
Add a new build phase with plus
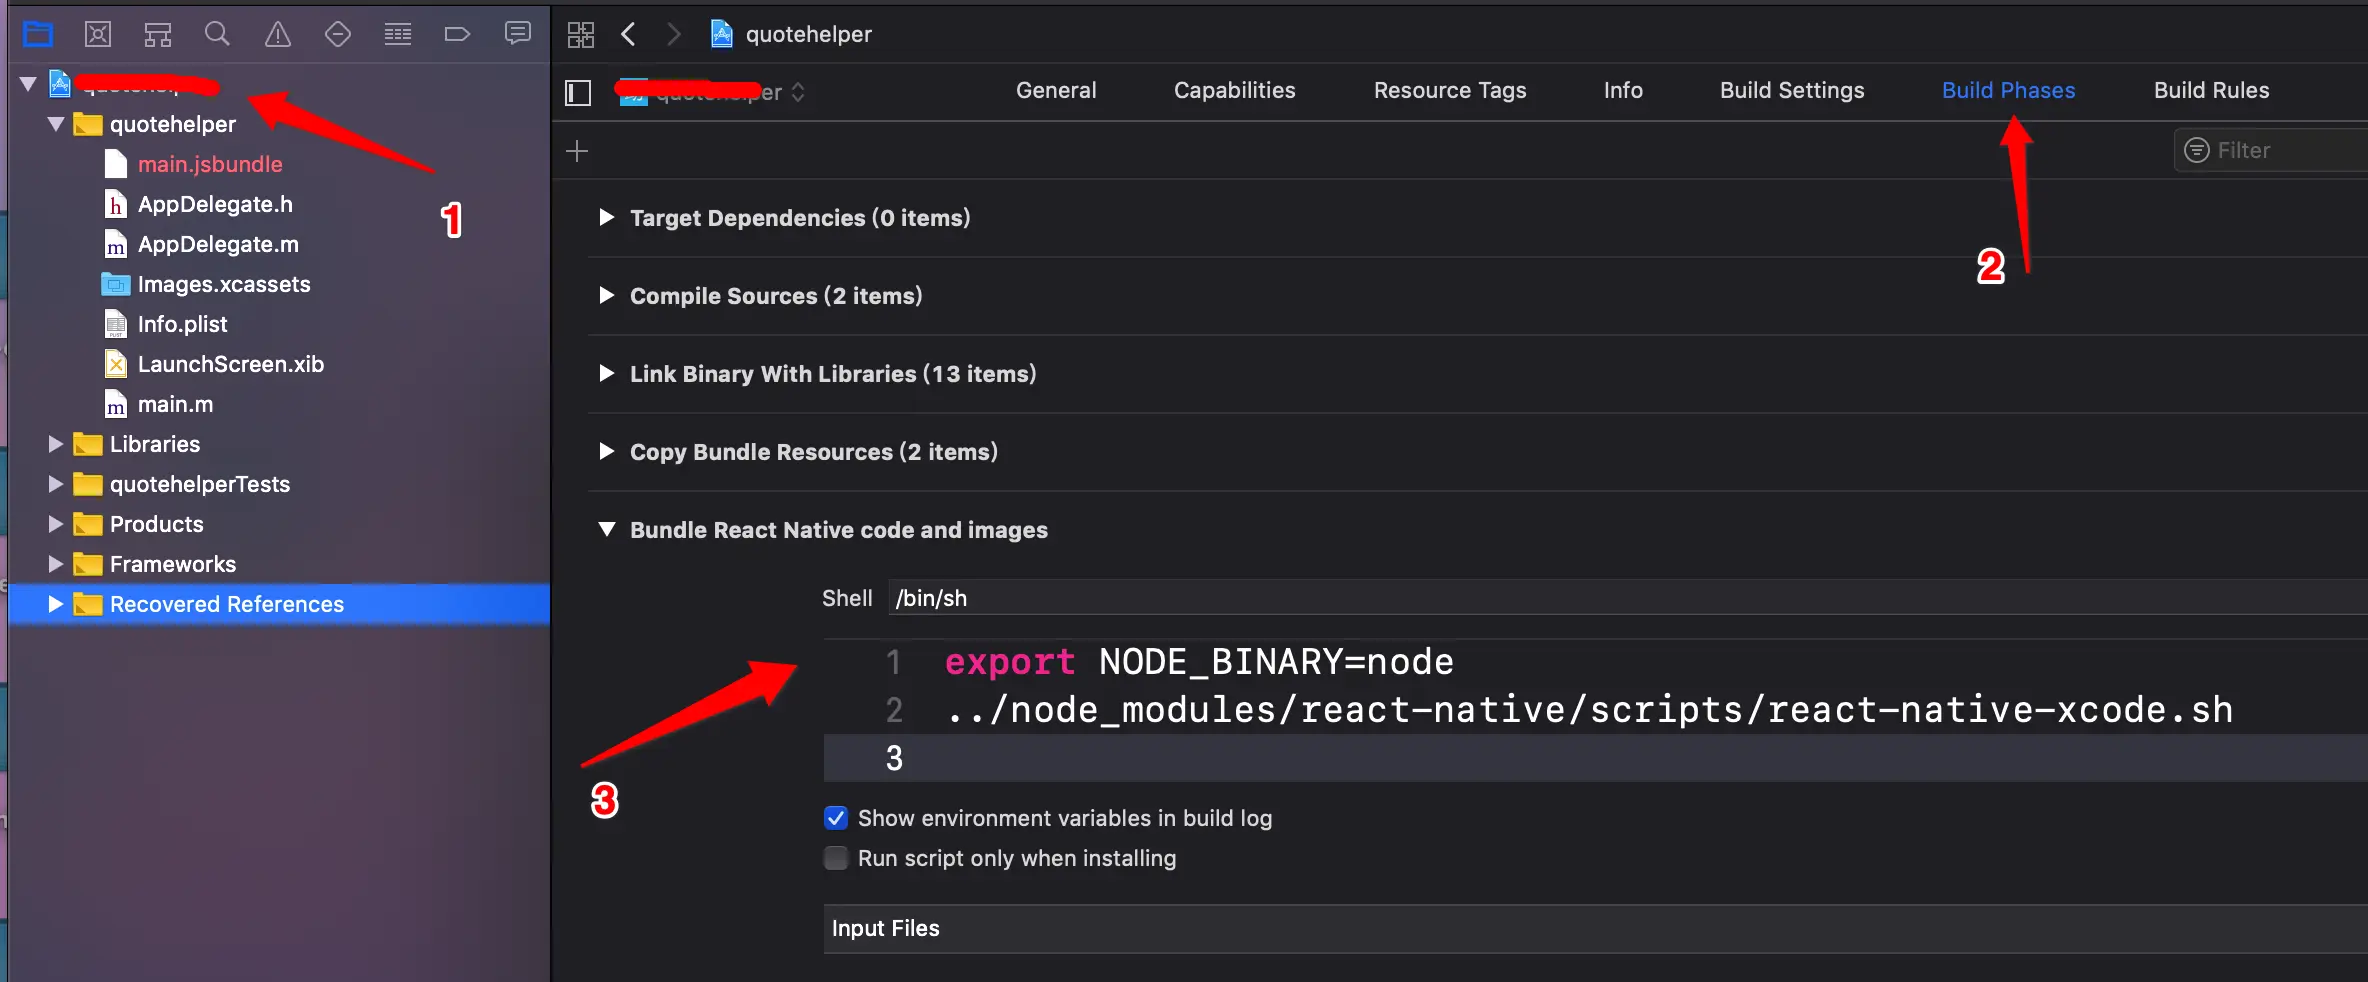[577, 151]
